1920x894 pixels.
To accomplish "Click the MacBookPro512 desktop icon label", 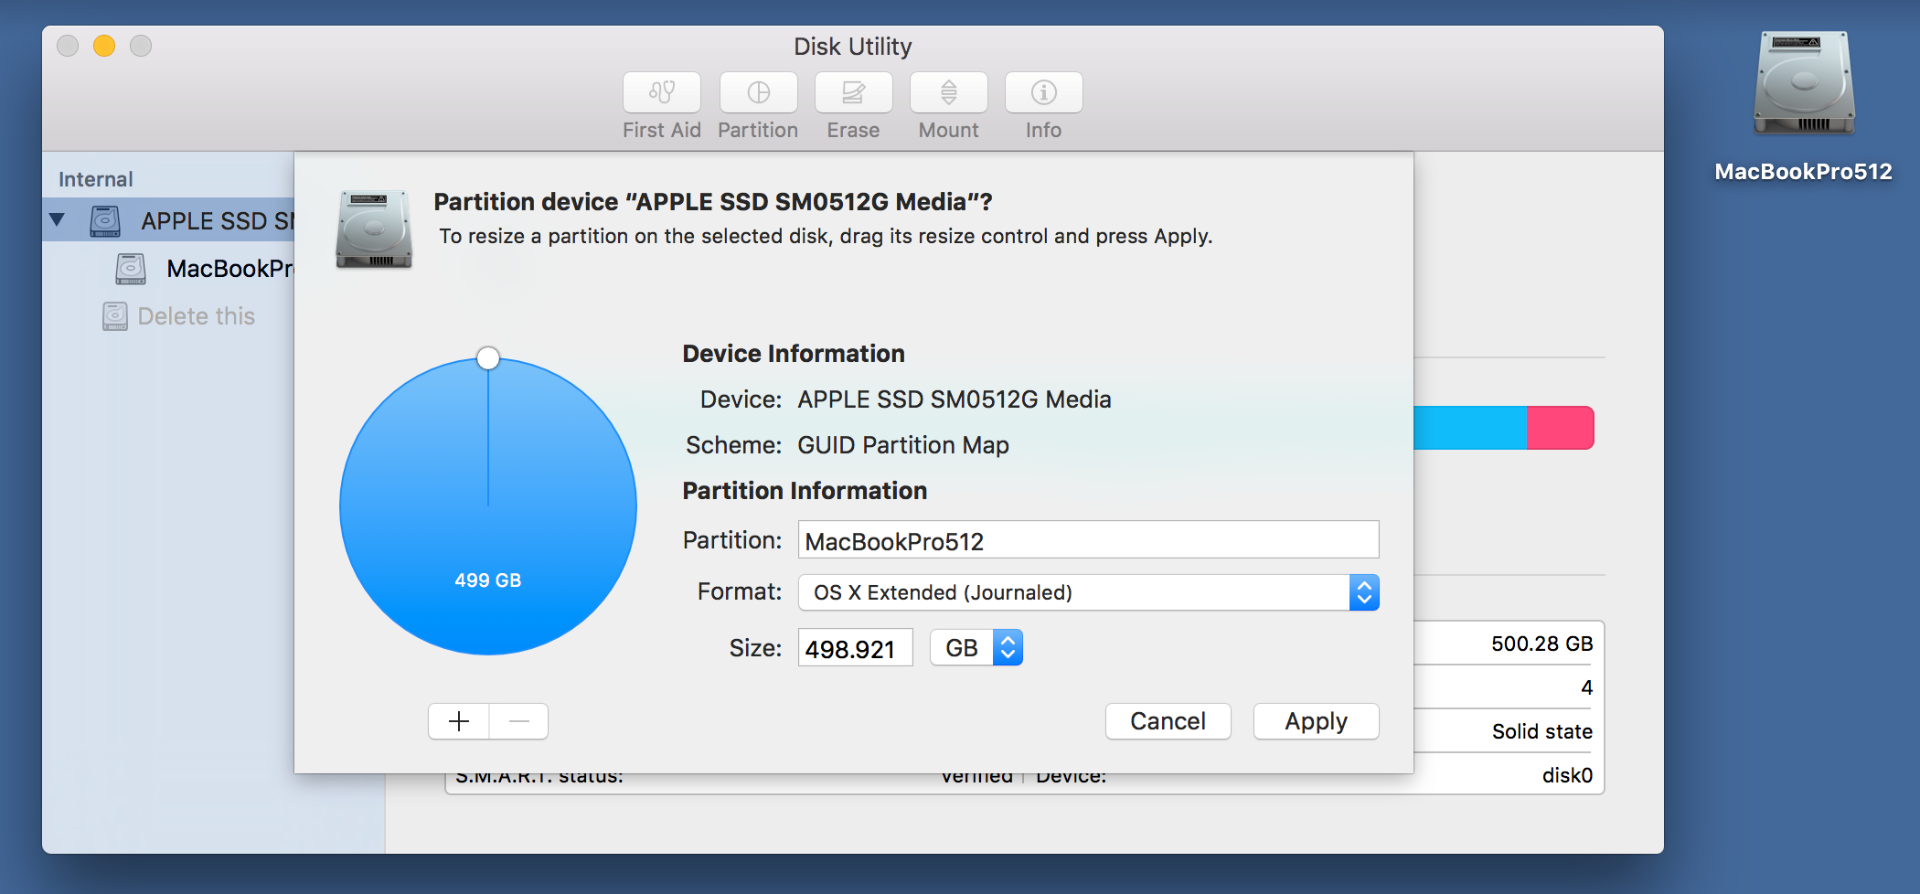I will click(x=1803, y=171).
